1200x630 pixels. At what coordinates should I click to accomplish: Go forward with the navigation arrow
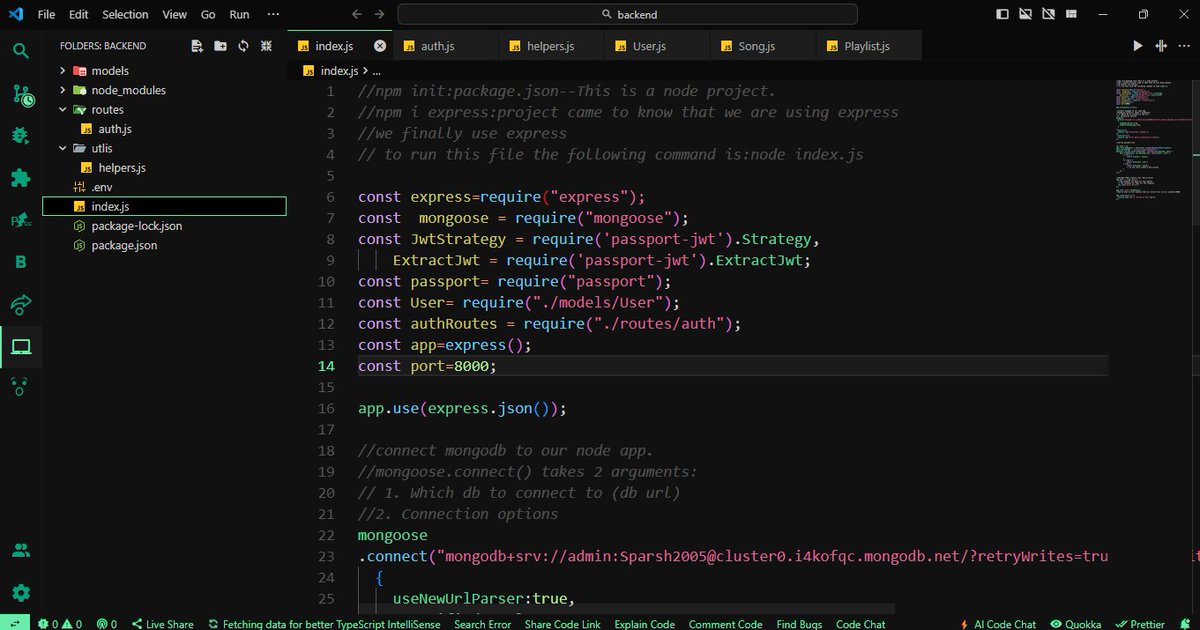click(x=379, y=14)
